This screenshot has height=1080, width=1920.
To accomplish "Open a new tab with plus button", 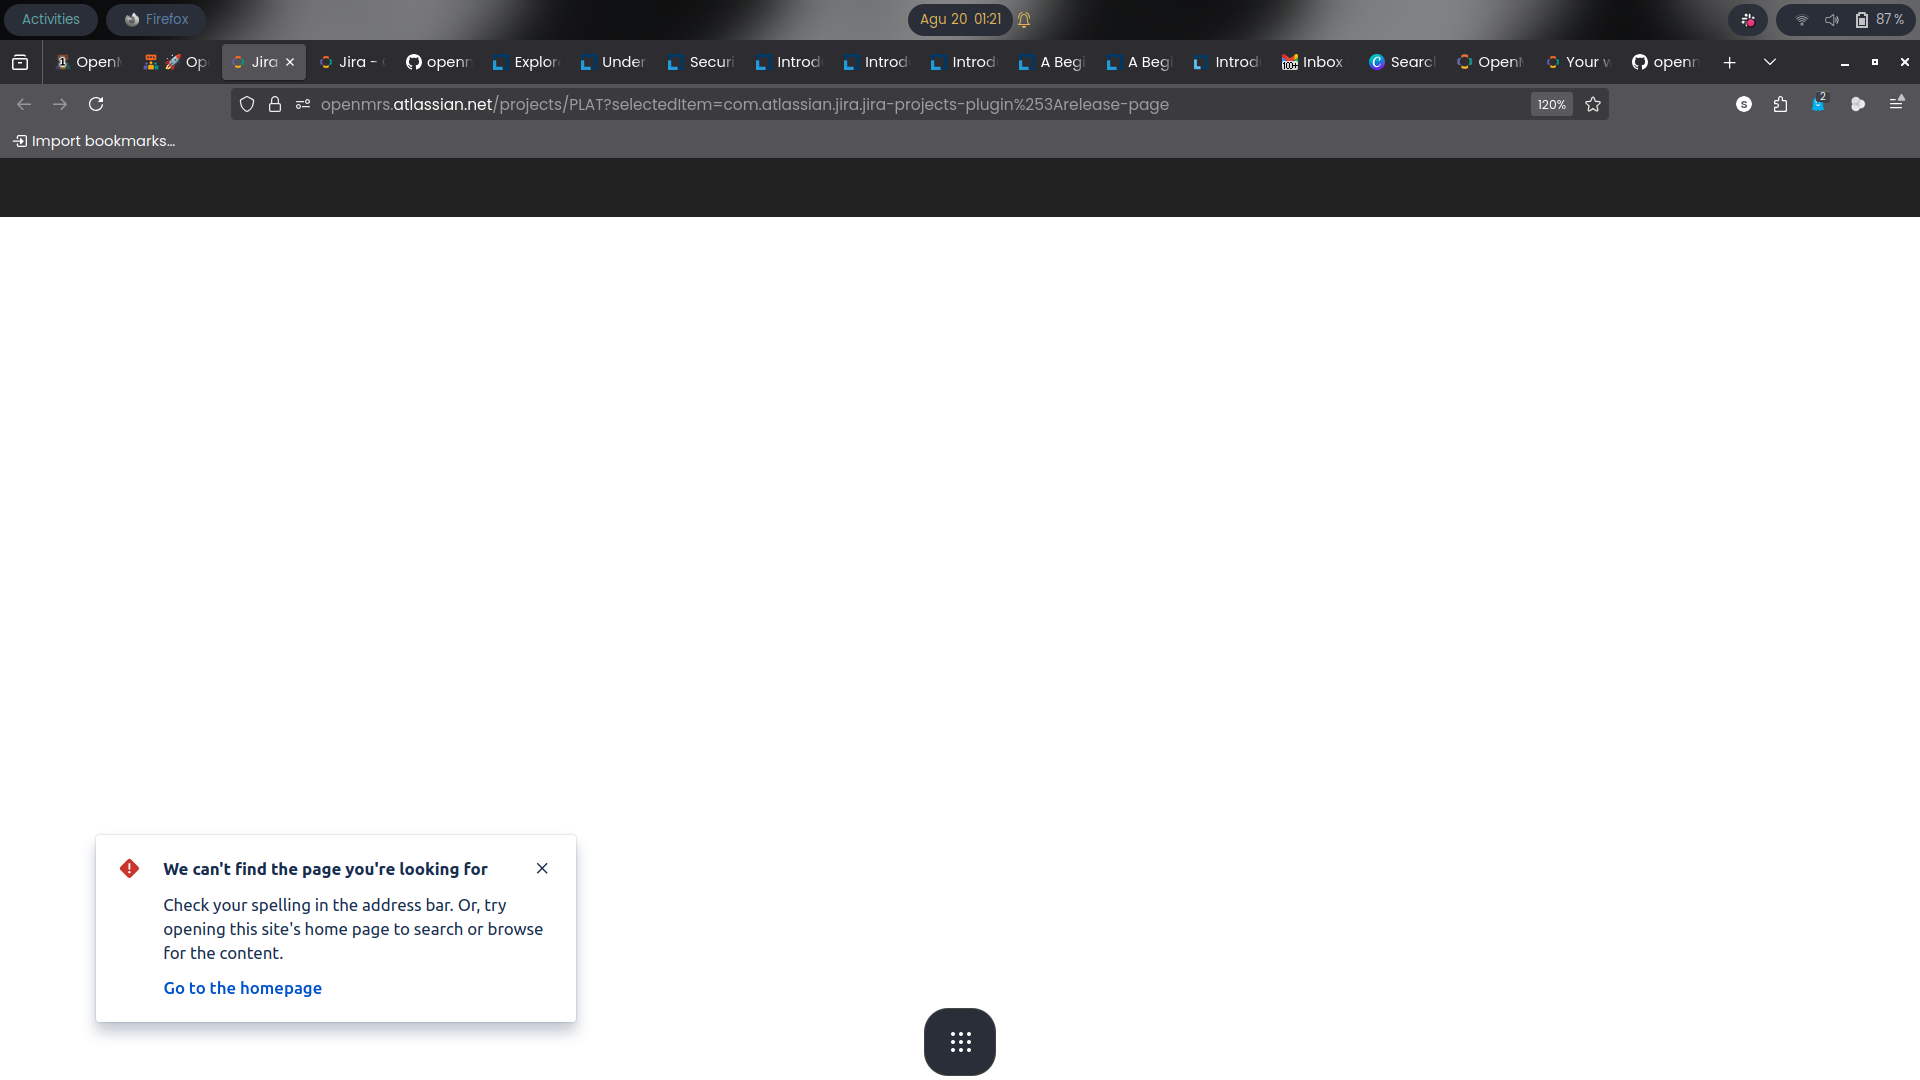I will 1729,62.
